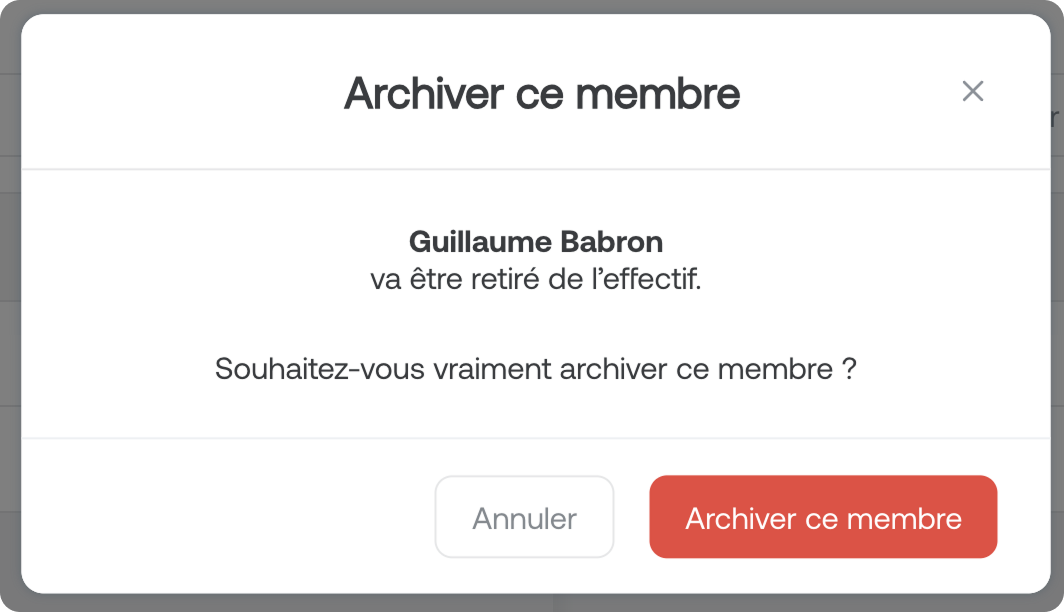The height and width of the screenshot is (612, 1064).
Task: Select the bold name Guillaume Babron
Action: pos(536,241)
